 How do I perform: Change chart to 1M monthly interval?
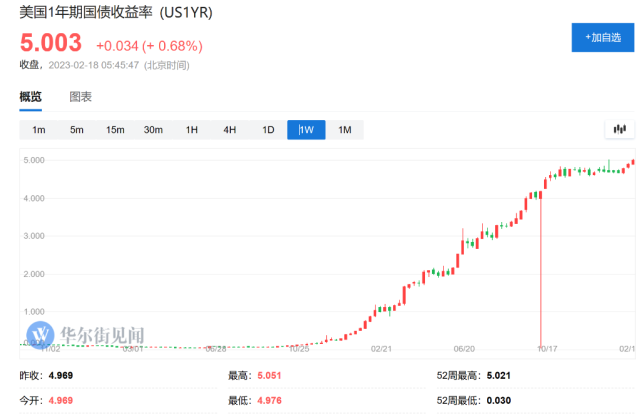coord(344,130)
